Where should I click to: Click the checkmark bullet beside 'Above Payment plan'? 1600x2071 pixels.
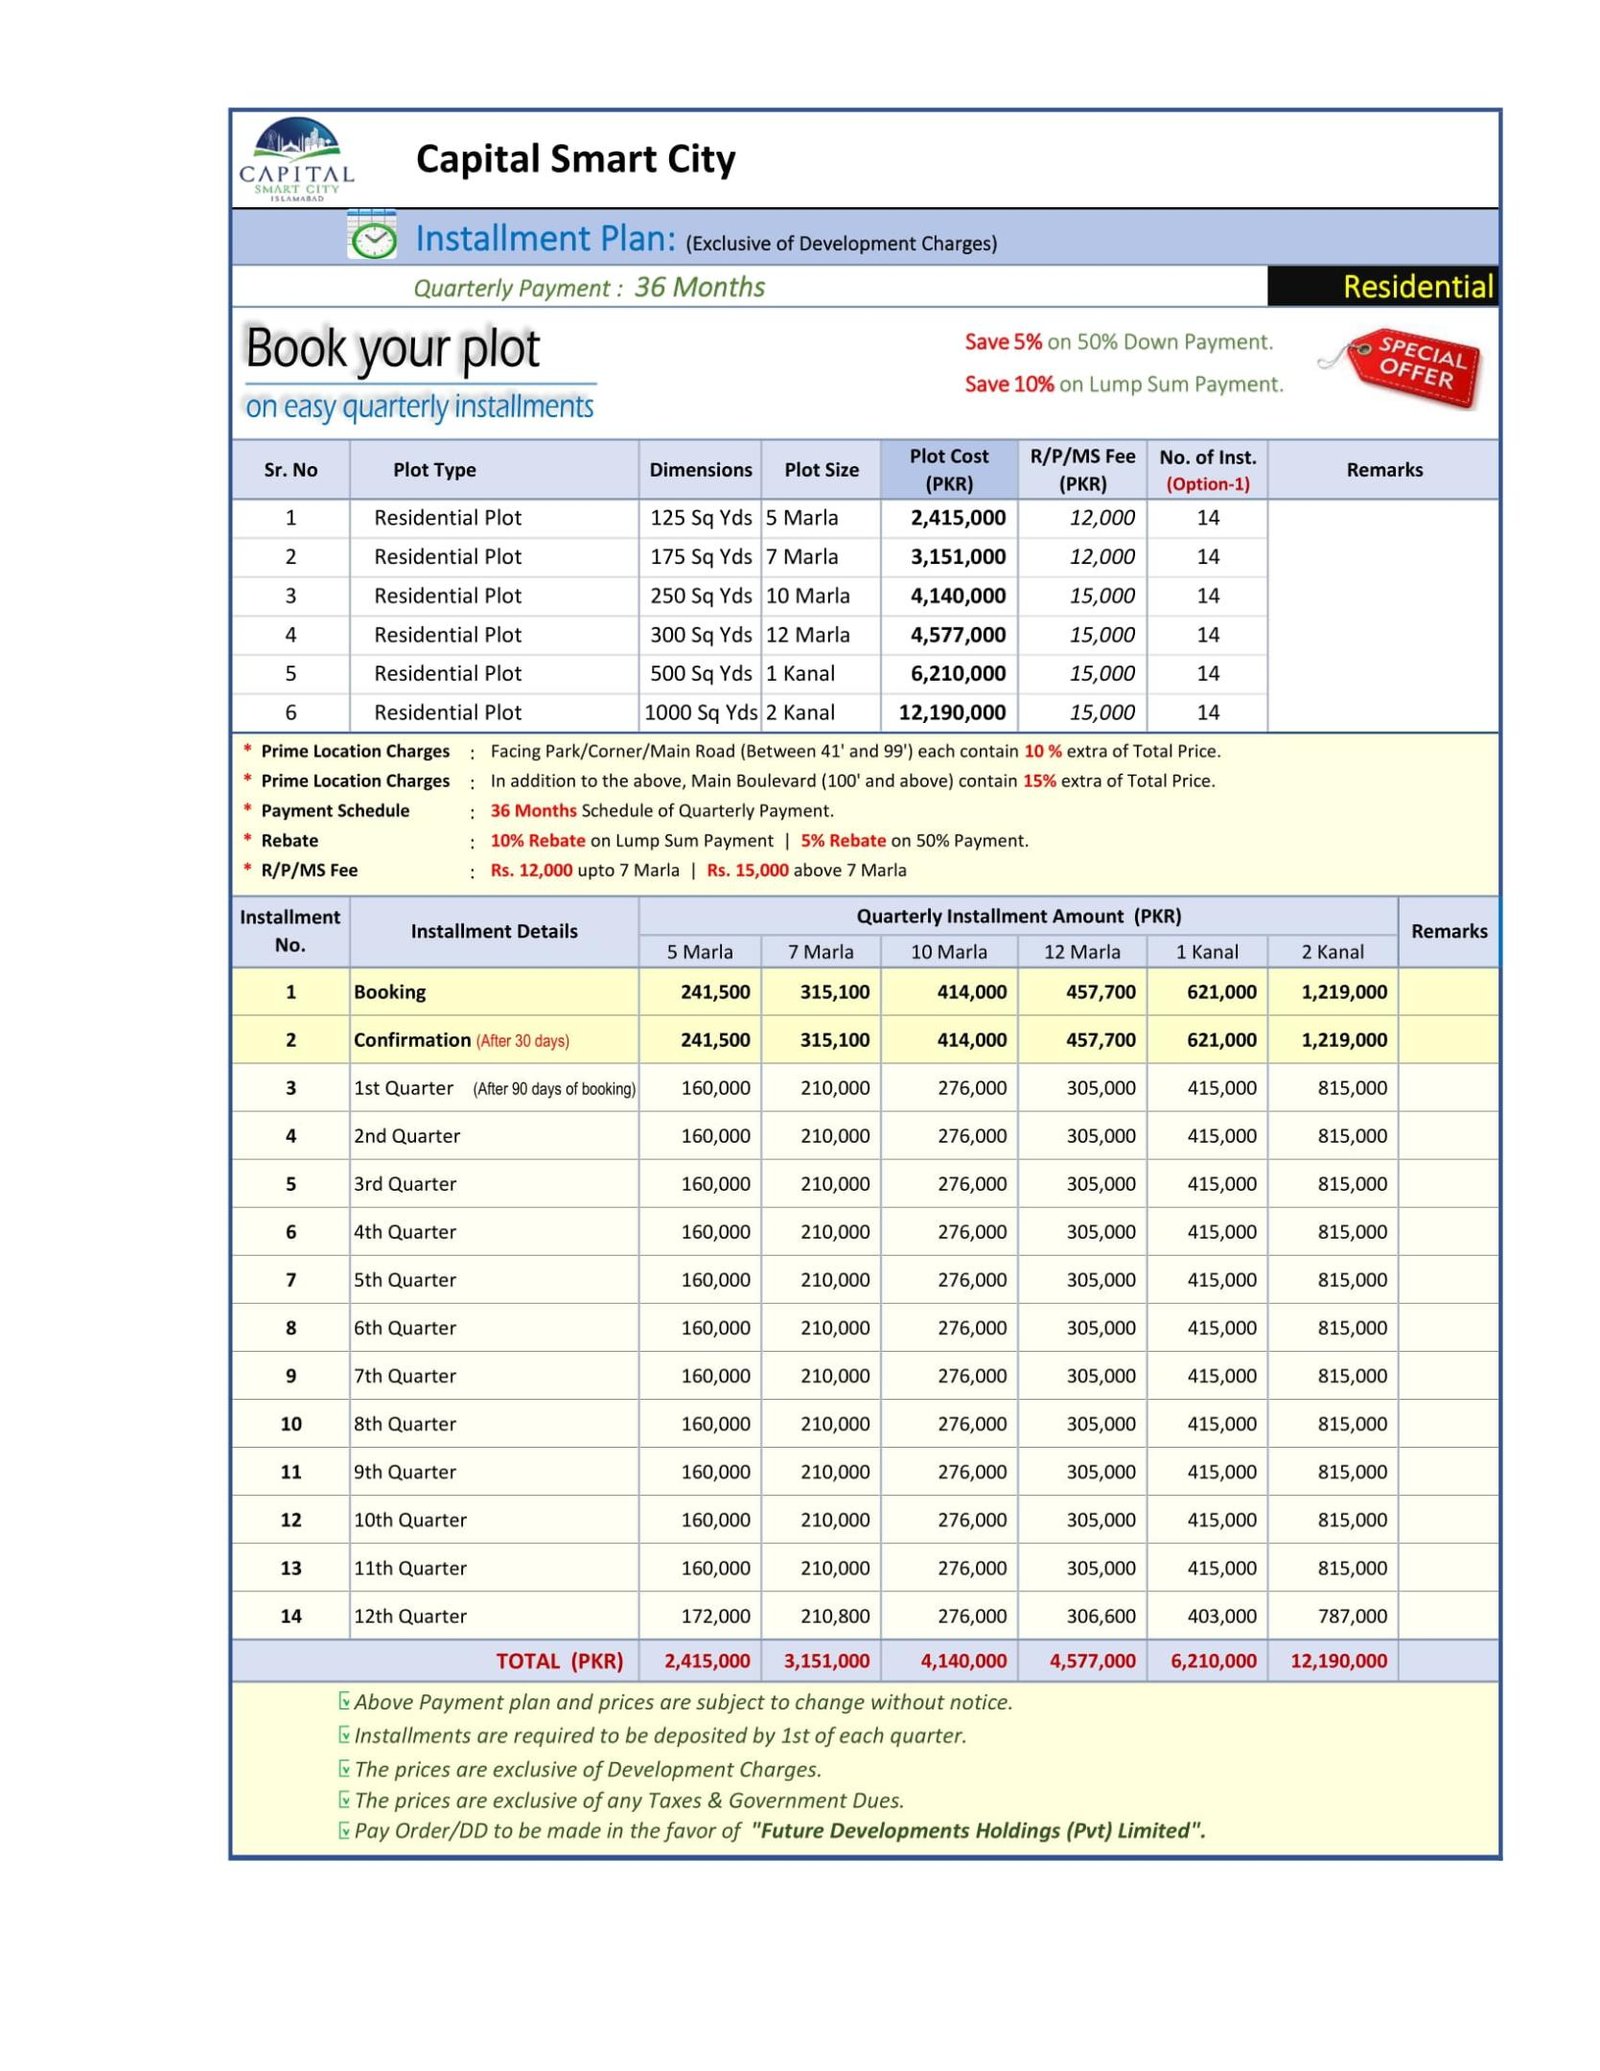click(344, 1701)
